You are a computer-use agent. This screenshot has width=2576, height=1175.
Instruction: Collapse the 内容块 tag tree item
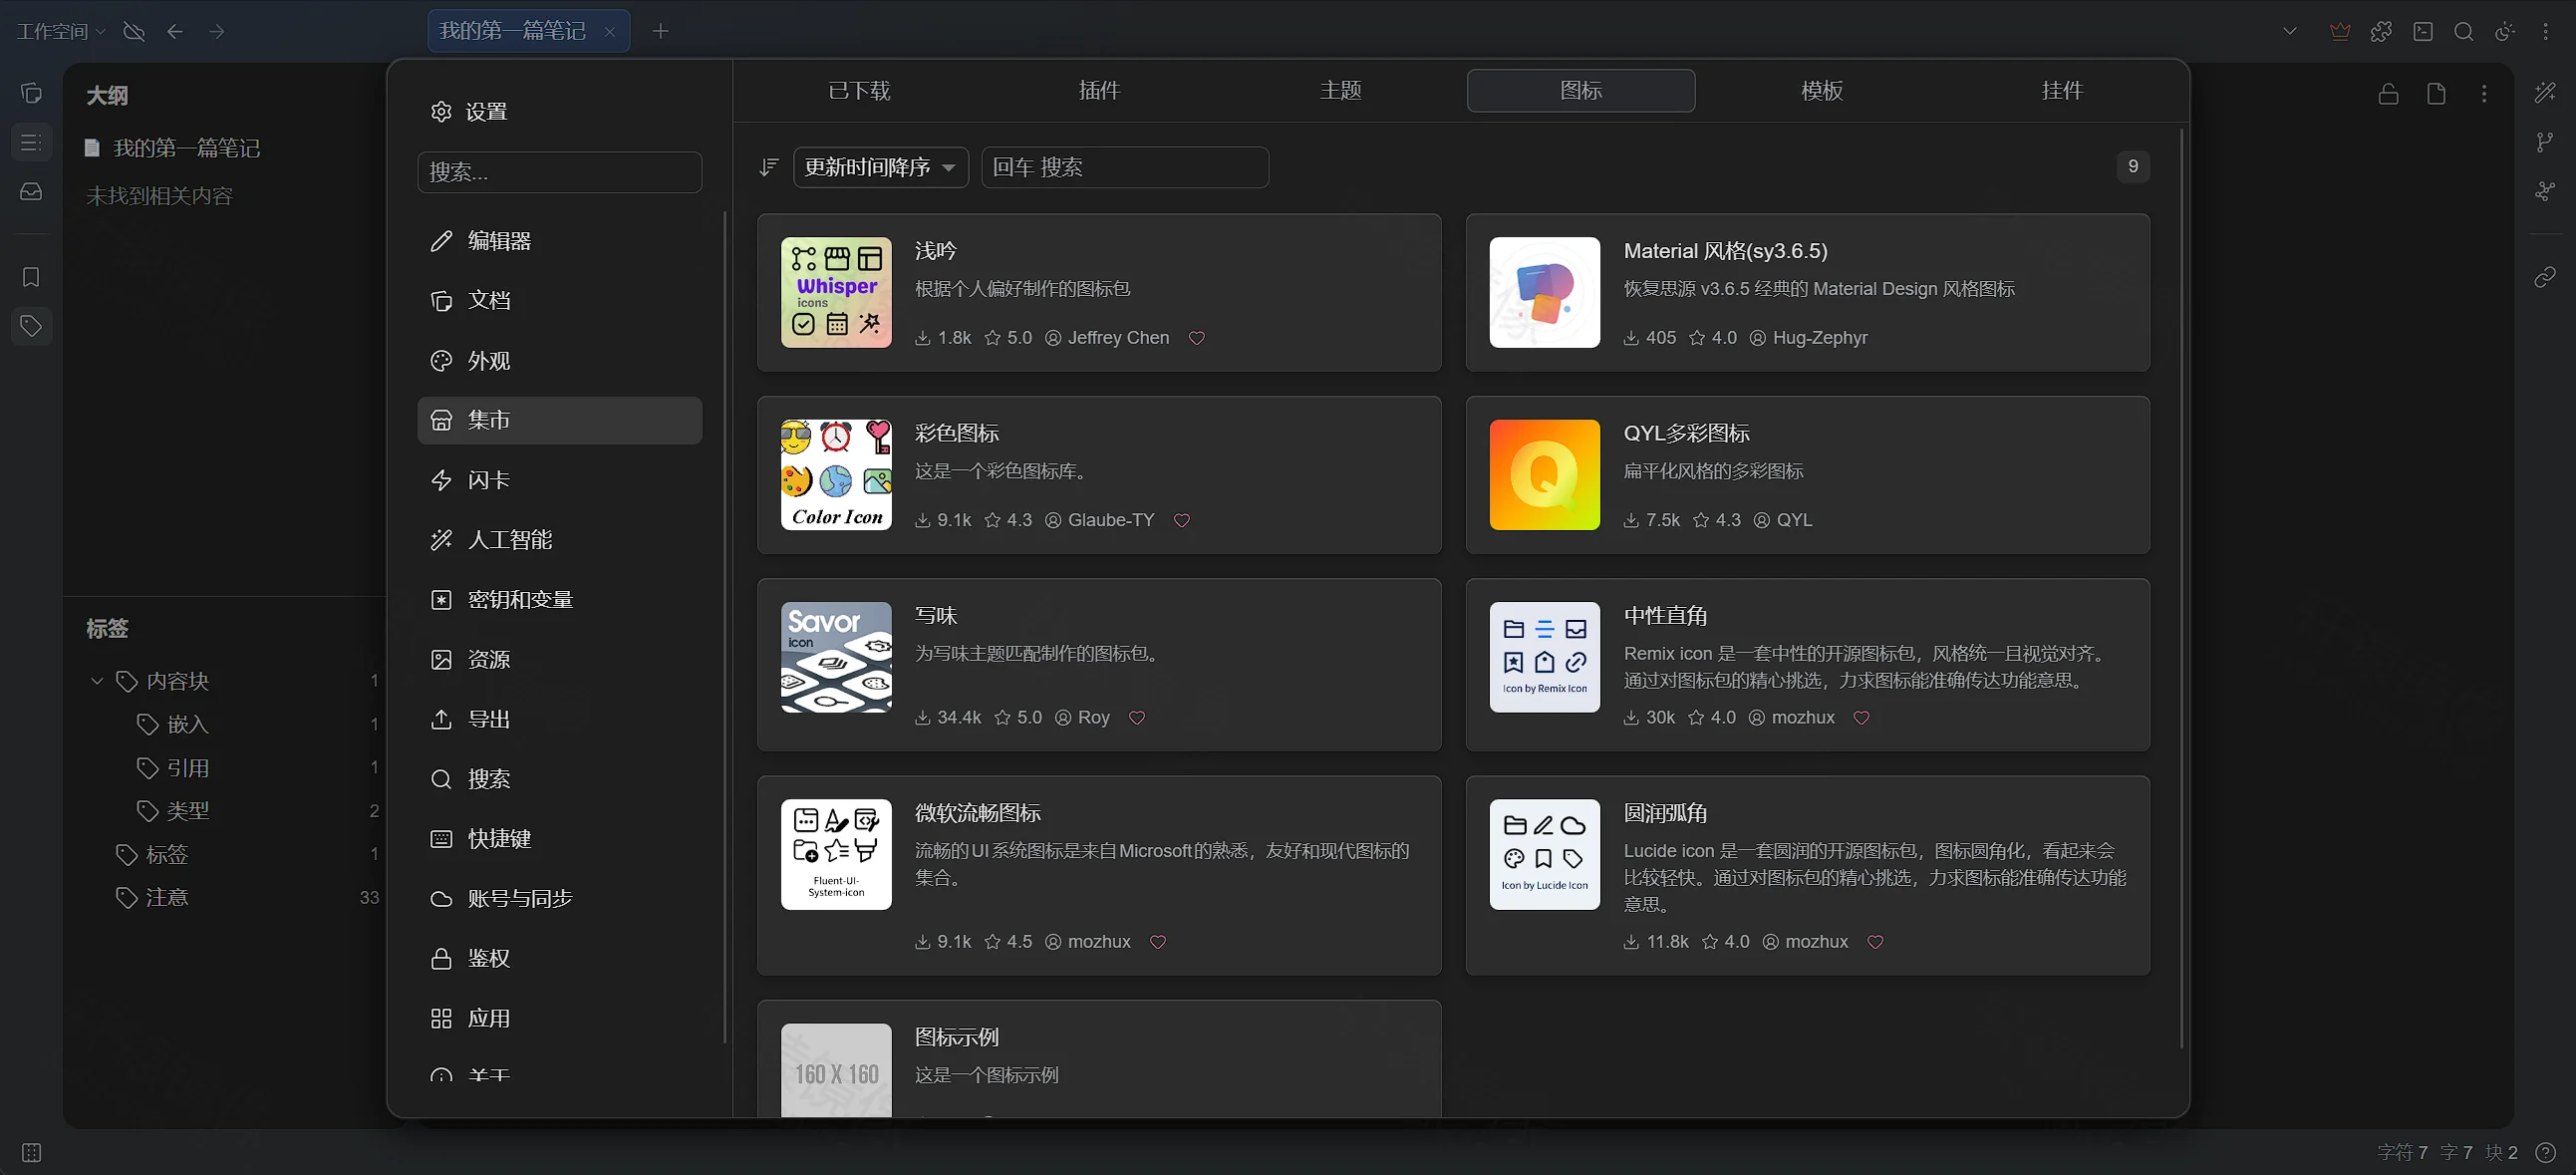[97, 681]
